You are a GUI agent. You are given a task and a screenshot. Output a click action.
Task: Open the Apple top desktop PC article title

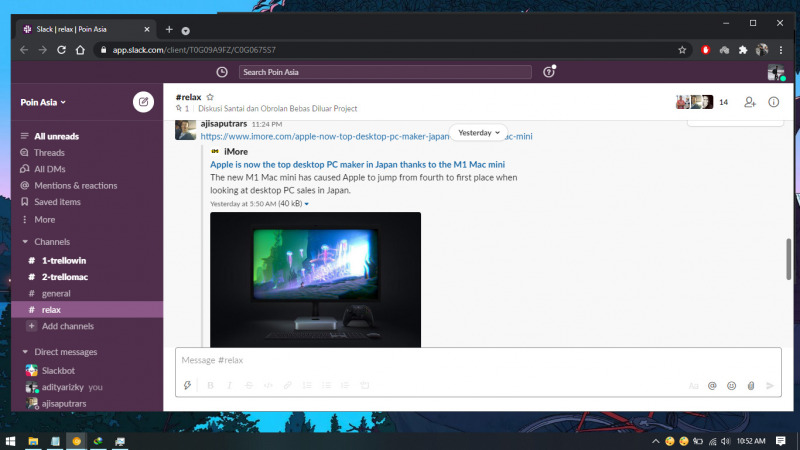click(357, 164)
